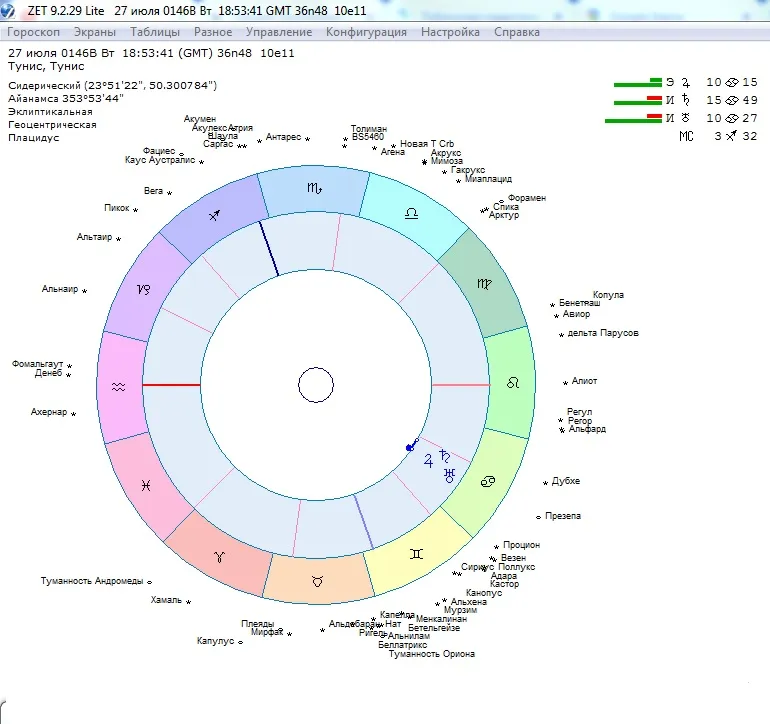Open the Справка menu
The width and height of the screenshot is (770, 724).
tap(517, 32)
